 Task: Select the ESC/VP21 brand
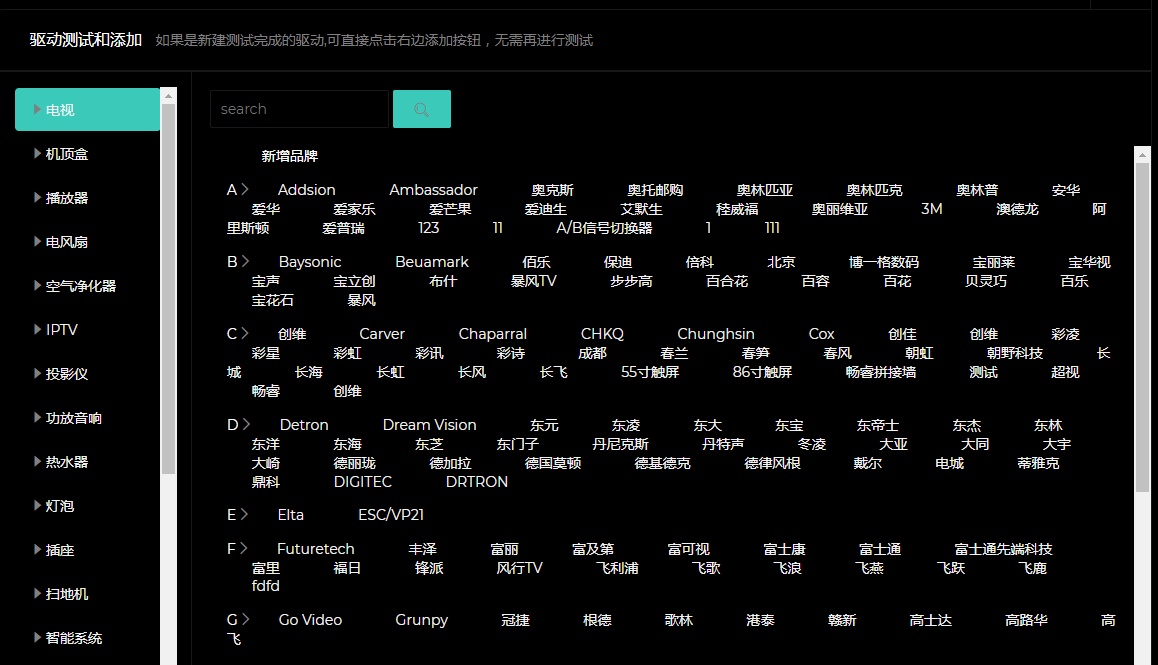(391, 514)
